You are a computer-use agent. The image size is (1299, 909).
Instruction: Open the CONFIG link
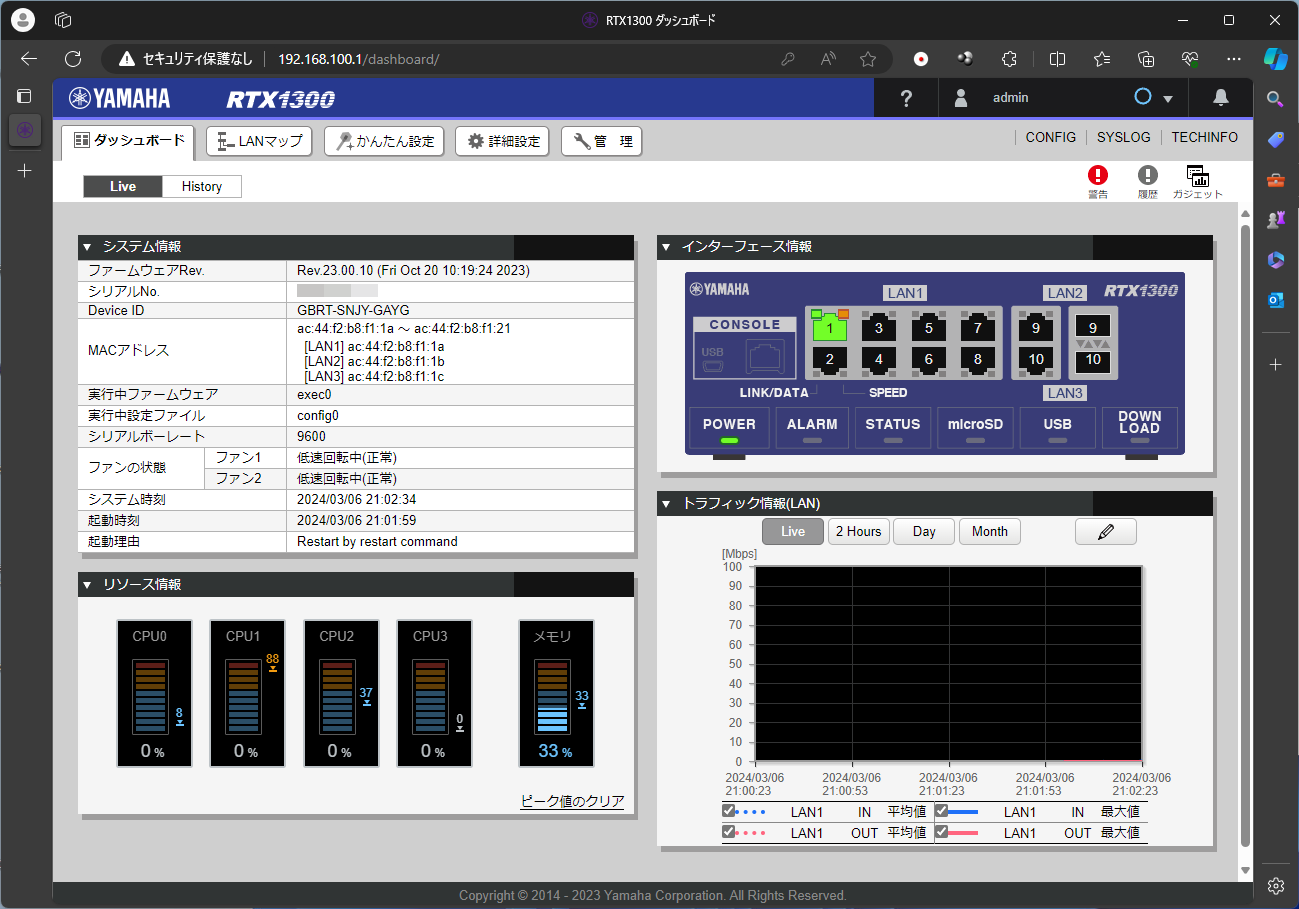tap(1051, 137)
